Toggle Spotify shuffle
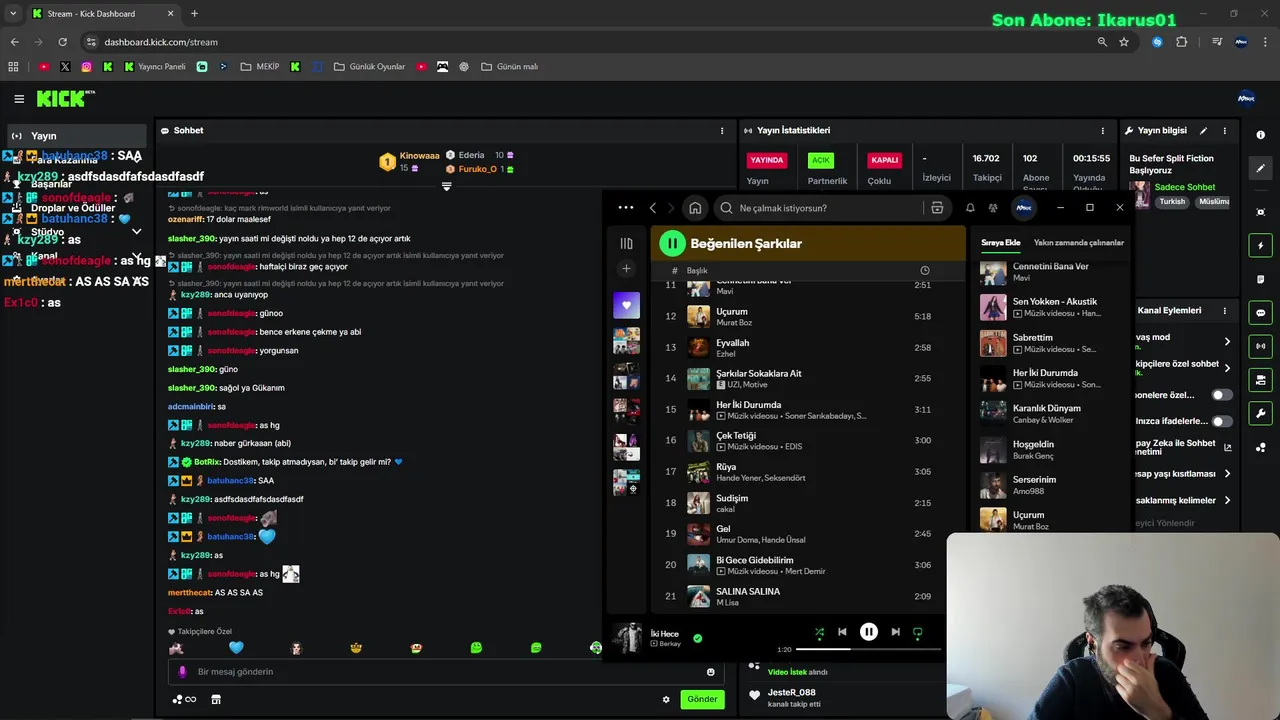The height and width of the screenshot is (720, 1280). [x=819, y=632]
